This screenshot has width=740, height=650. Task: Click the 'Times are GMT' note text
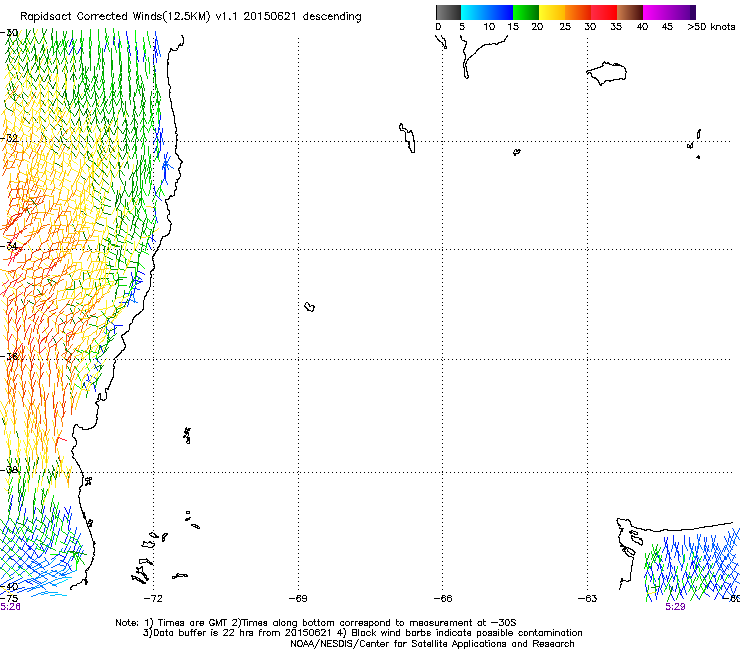193,623
